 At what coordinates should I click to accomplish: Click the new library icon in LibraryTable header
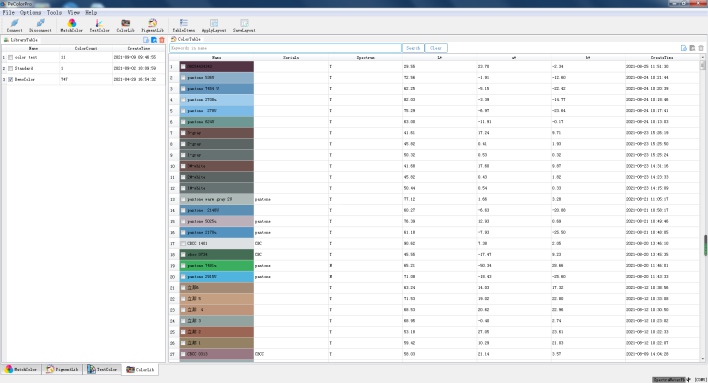pyautogui.click(x=146, y=40)
